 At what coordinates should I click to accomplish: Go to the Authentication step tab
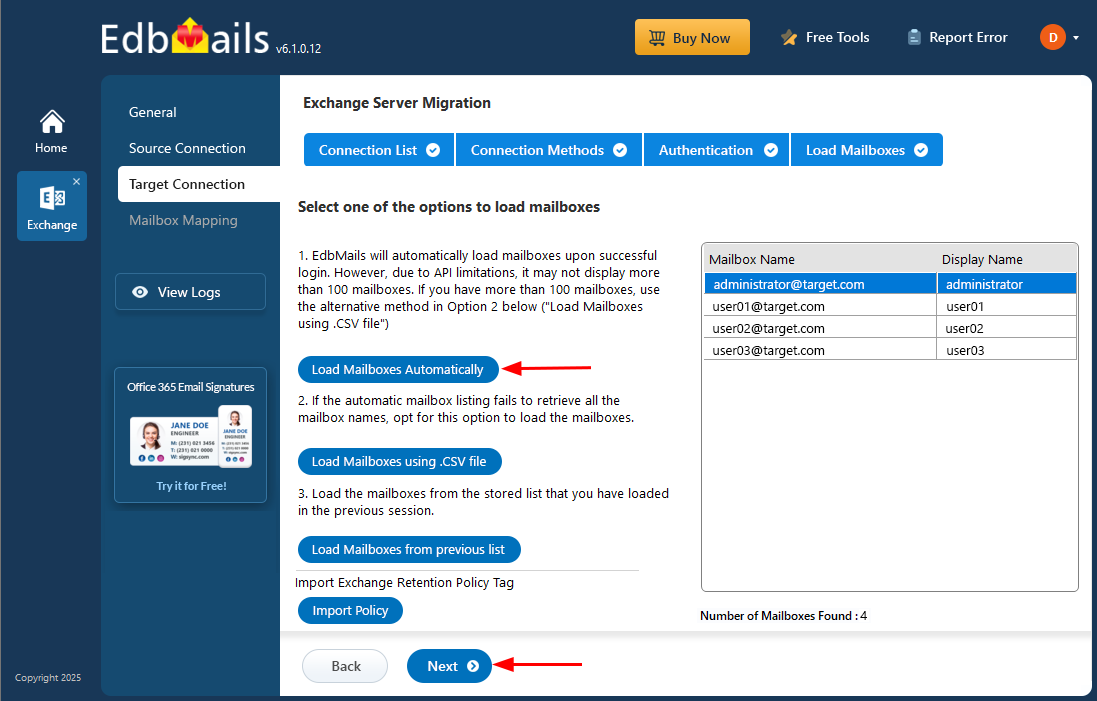click(x=716, y=150)
